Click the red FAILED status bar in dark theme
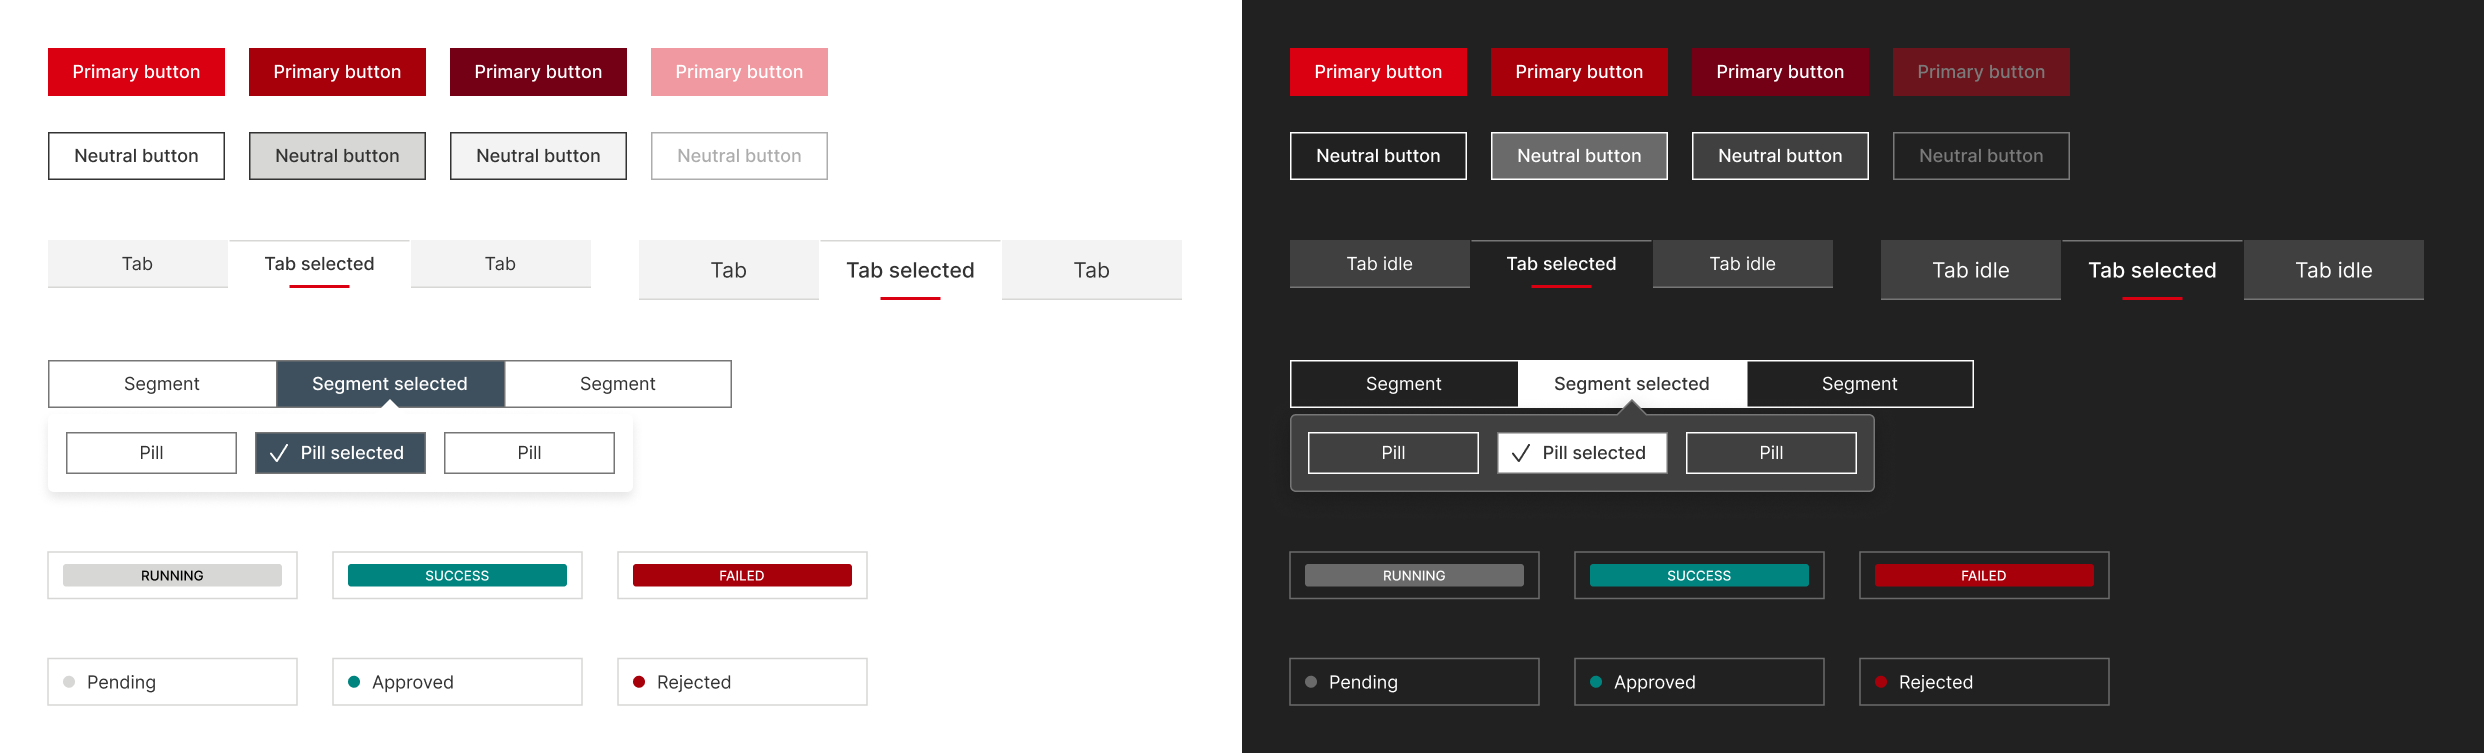The height and width of the screenshot is (753, 2484). 1984,576
